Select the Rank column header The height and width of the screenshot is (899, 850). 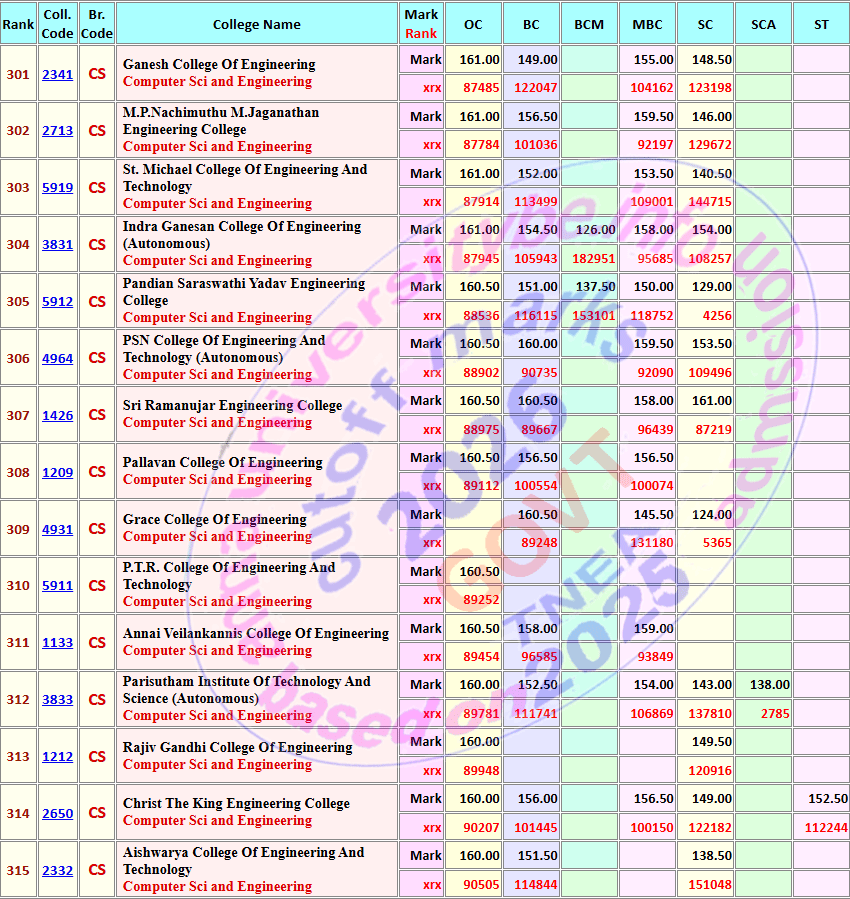18,24
